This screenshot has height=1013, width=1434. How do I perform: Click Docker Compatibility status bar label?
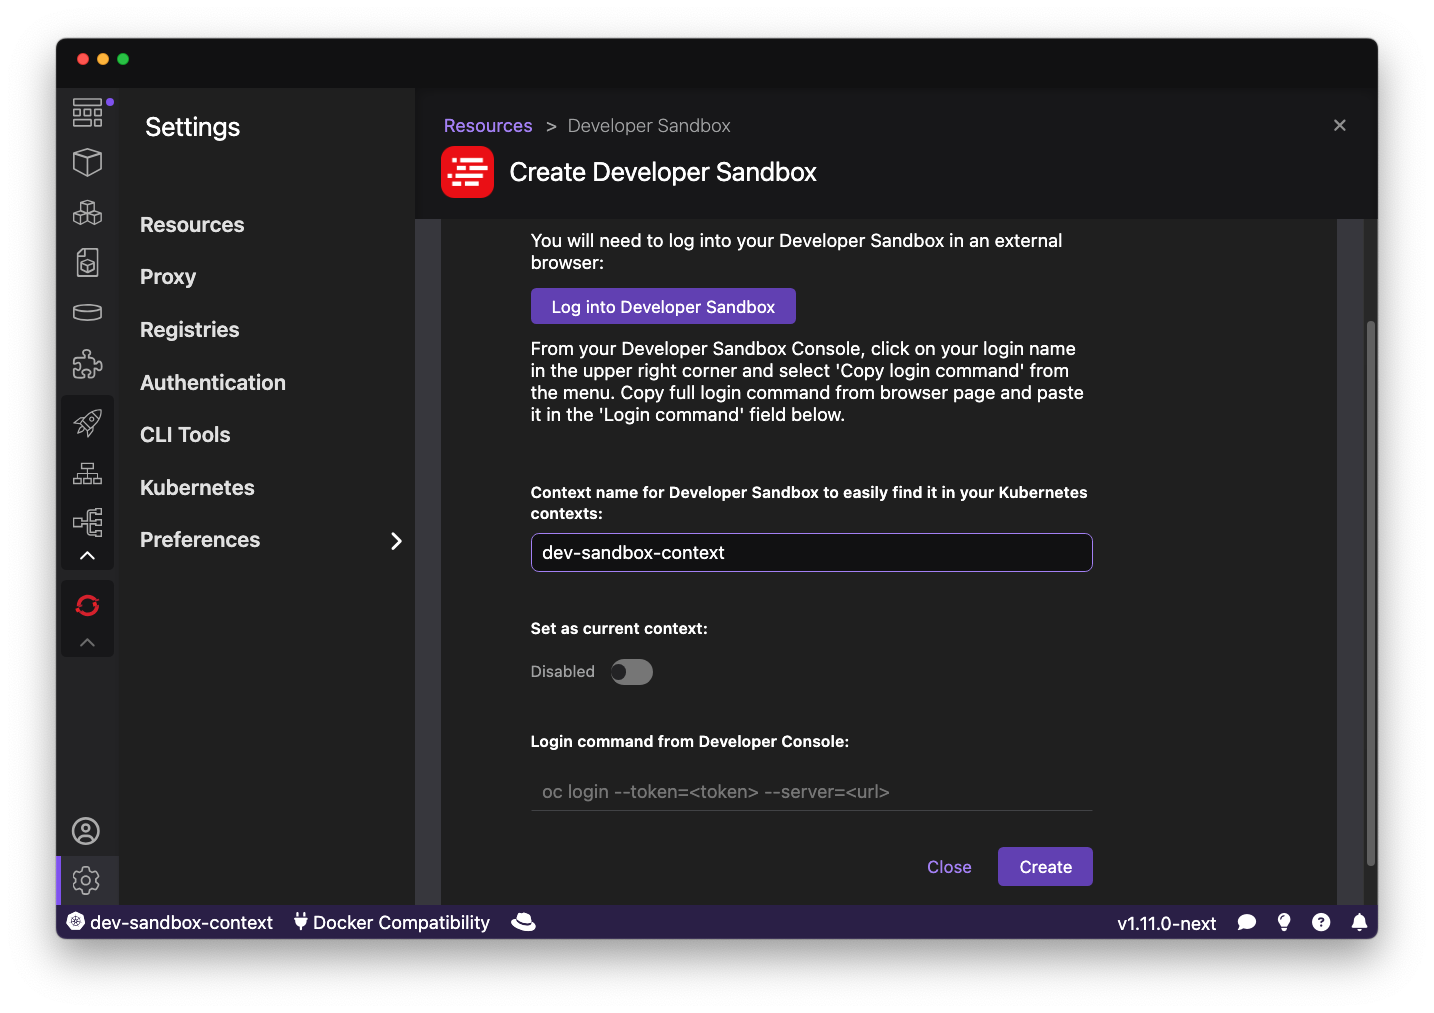[x=401, y=922]
